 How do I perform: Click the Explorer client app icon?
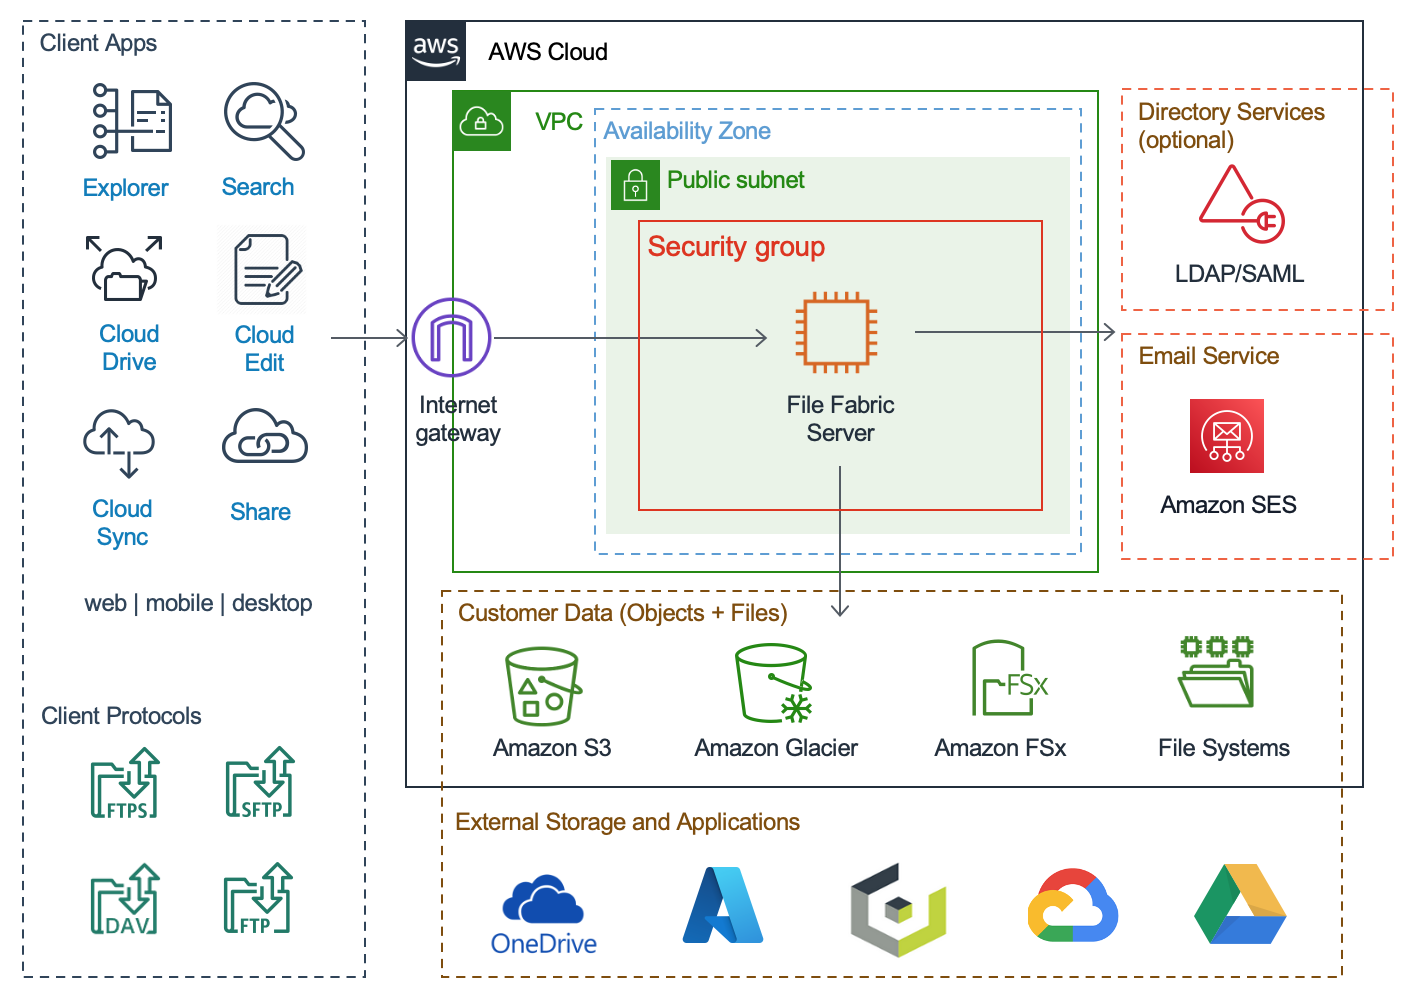132,122
